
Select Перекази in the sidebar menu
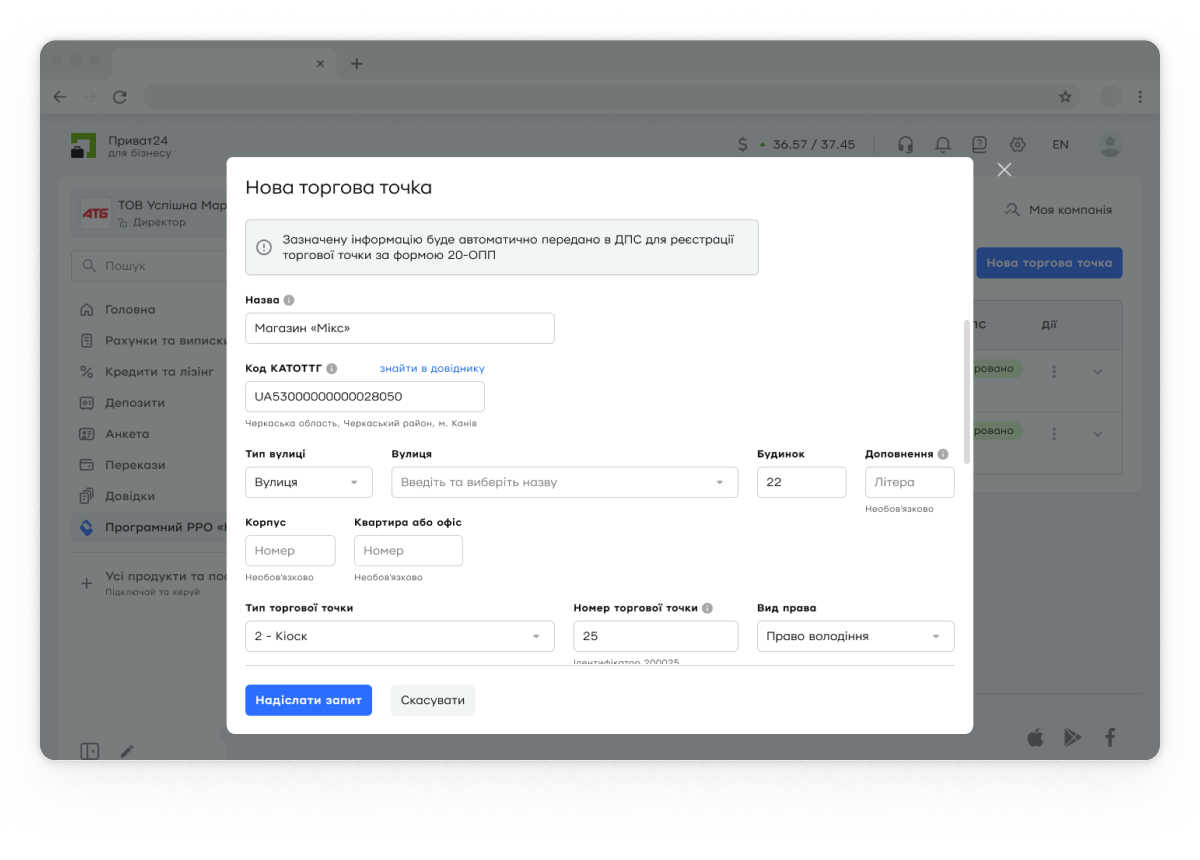click(135, 465)
